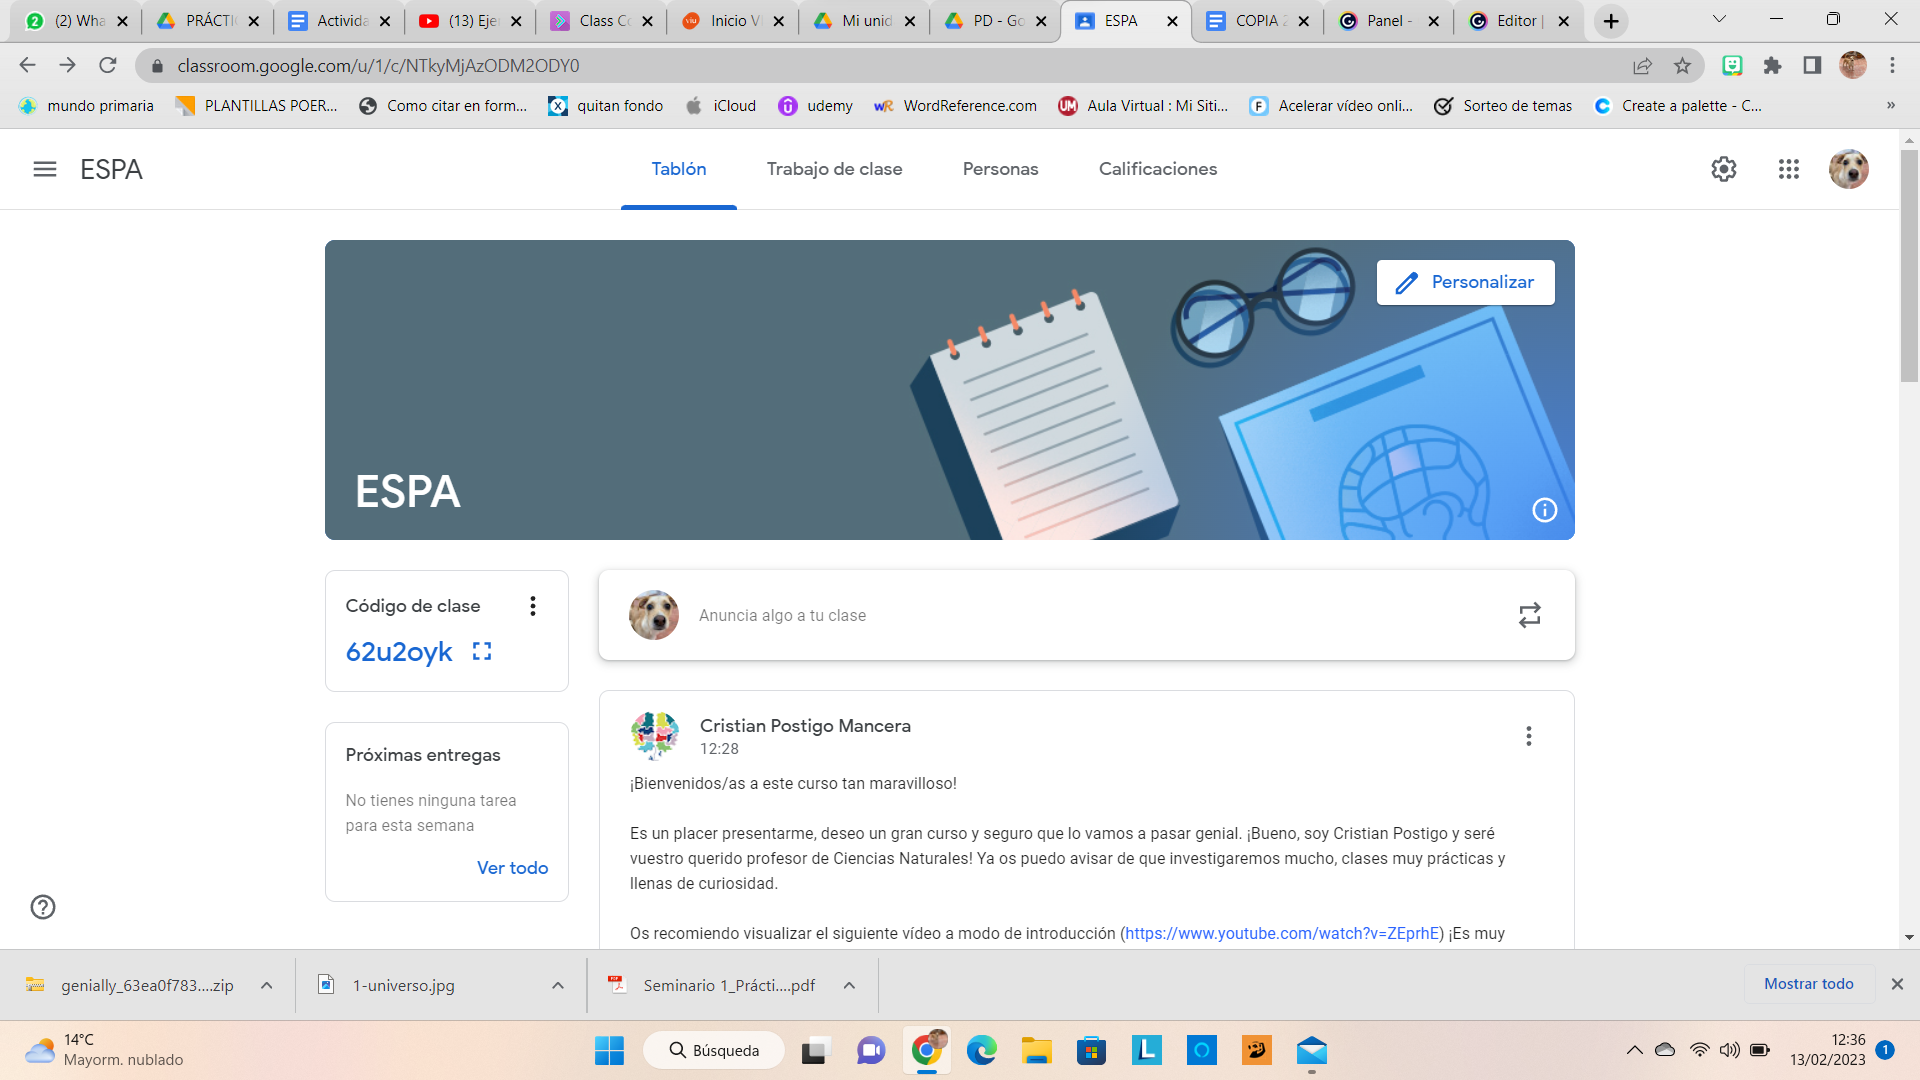Display the class code in full screen
Image resolution: width=1920 pixels, height=1080 pixels.
(x=482, y=651)
